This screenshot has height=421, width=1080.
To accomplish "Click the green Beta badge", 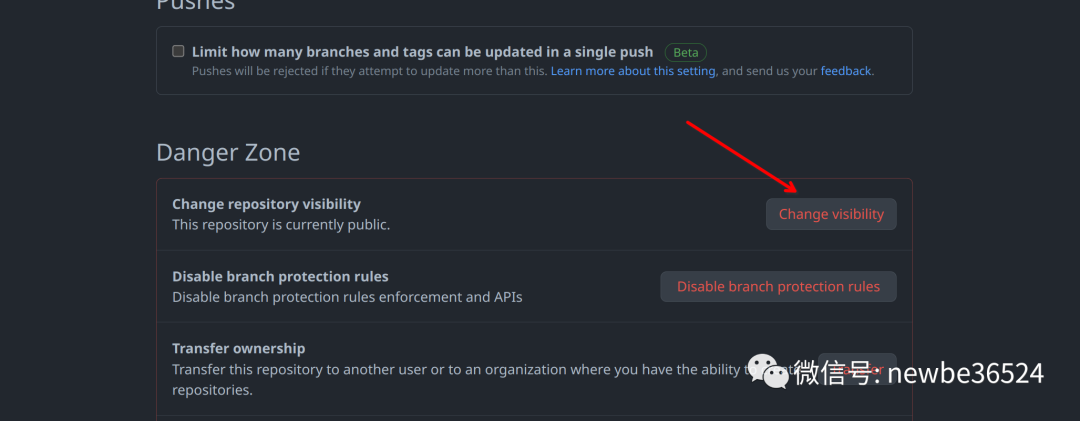I will [685, 52].
